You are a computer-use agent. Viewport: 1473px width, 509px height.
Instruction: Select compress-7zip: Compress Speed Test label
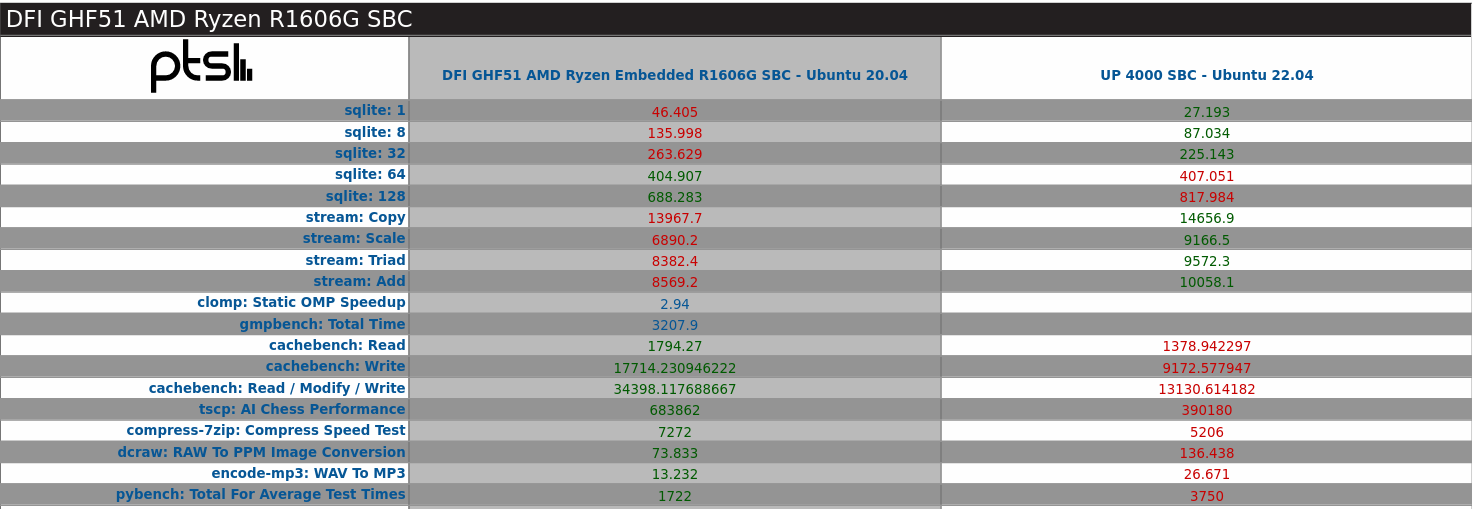pyautogui.click(x=266, y=431)
